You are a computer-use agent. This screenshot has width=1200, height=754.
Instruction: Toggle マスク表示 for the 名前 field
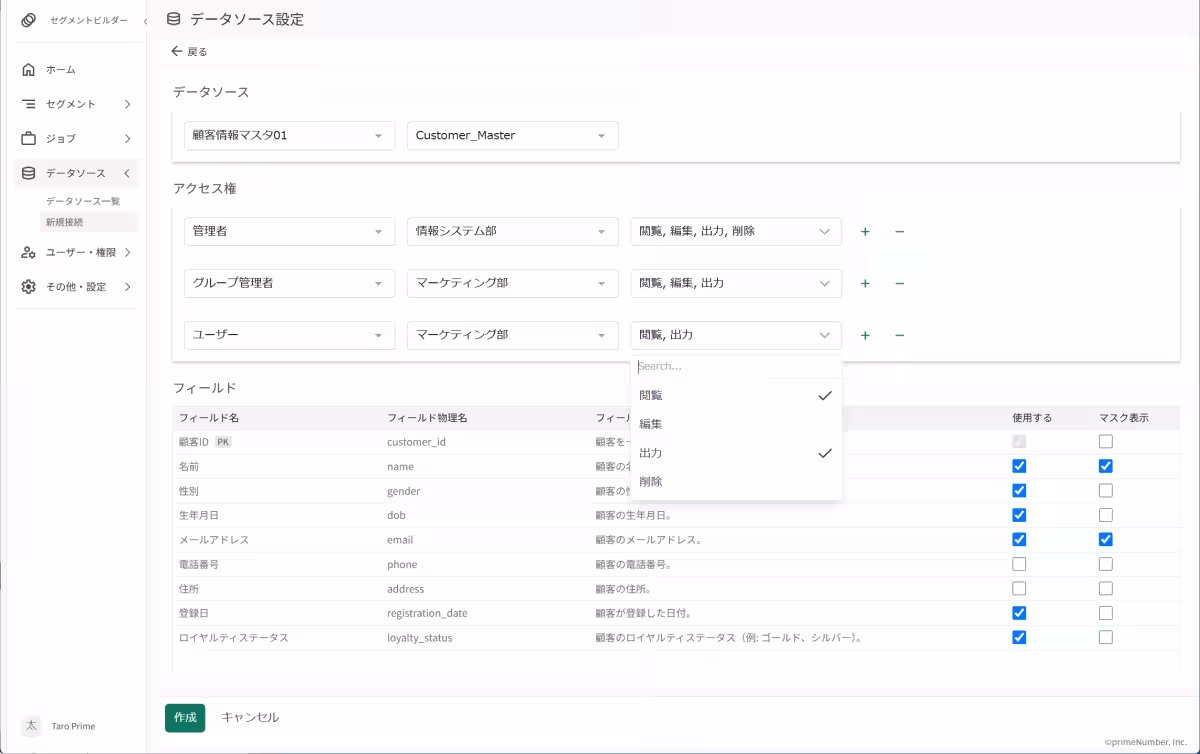point(1105,466)
